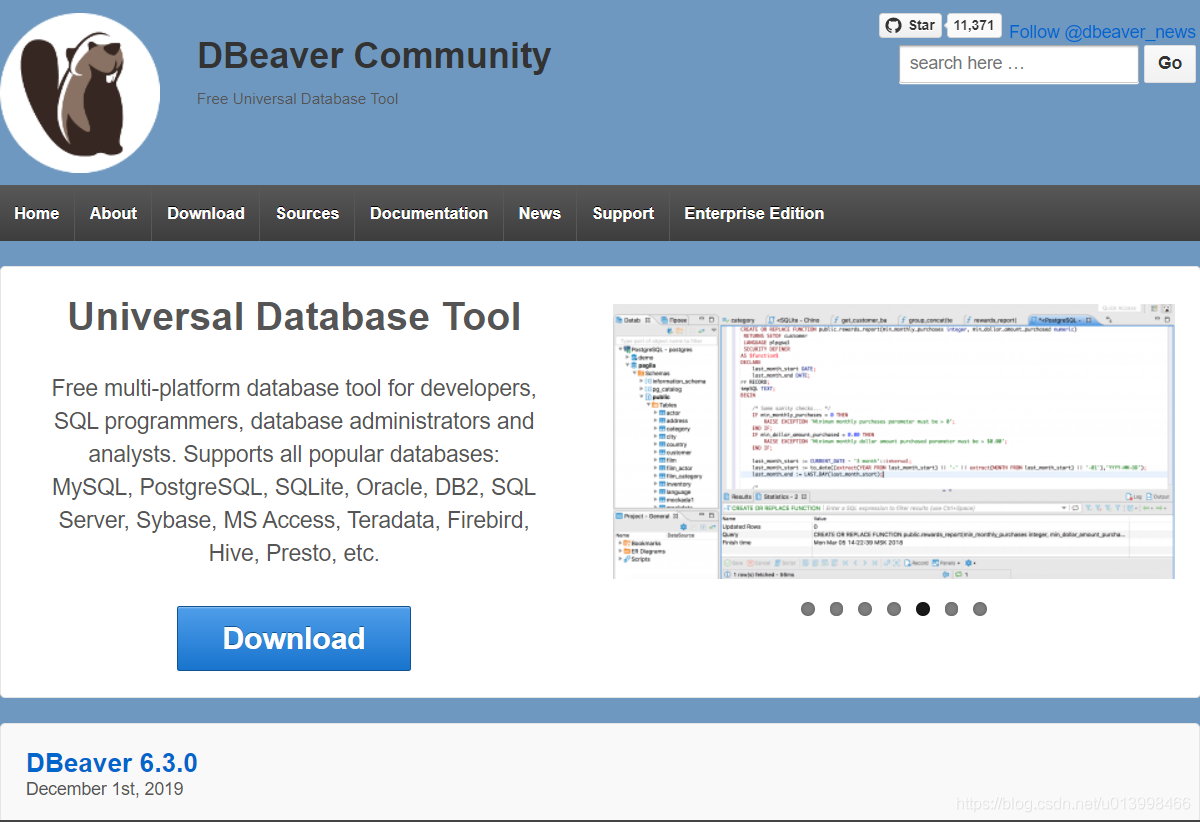Viewport: 1200px width, 822px height.
Task: Open the Home menu item
Action: 37,213
